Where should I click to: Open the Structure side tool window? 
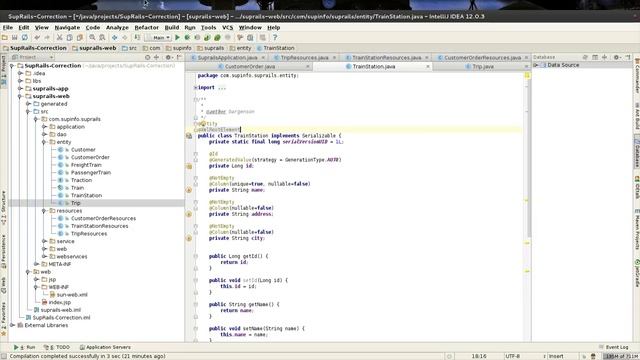(x=4, y=207)
